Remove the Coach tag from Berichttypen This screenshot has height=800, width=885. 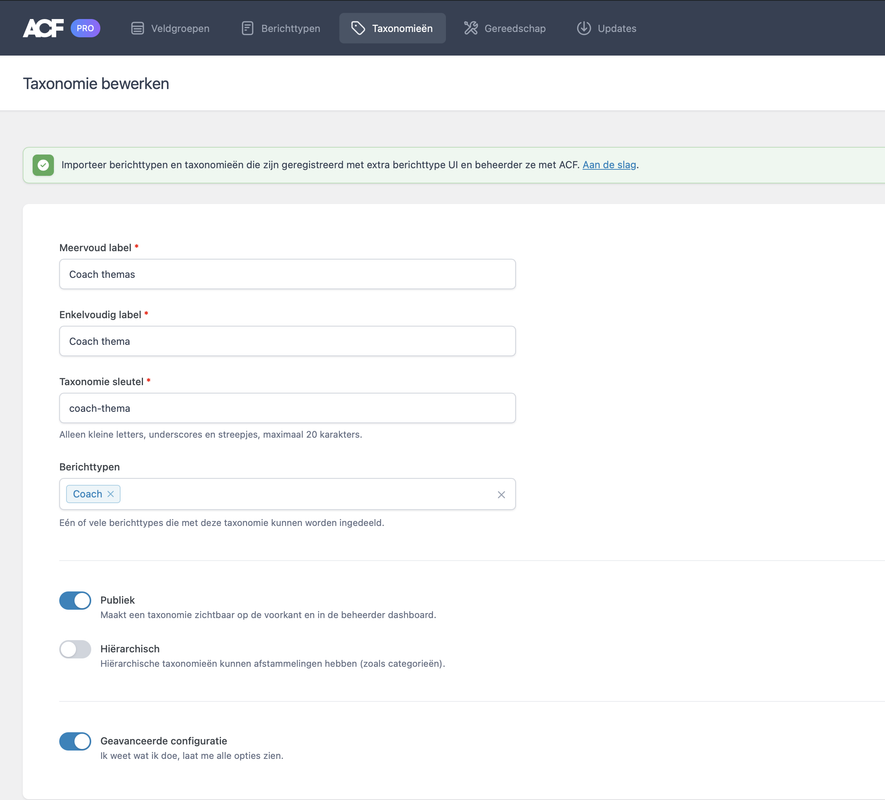pyautogui.click(x=111, y=494)
